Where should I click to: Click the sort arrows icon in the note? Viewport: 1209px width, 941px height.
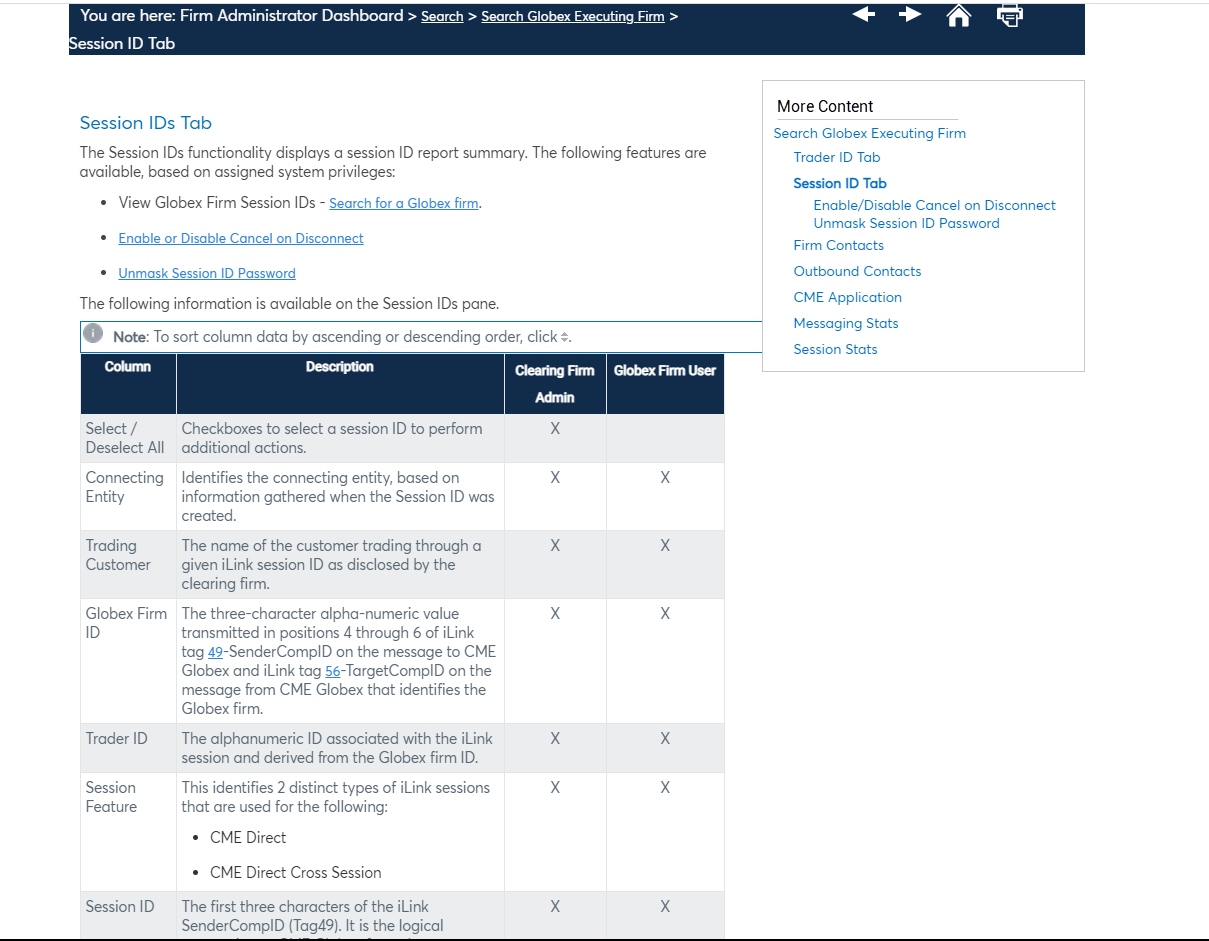pyautogui.click(x=564, y=337)
